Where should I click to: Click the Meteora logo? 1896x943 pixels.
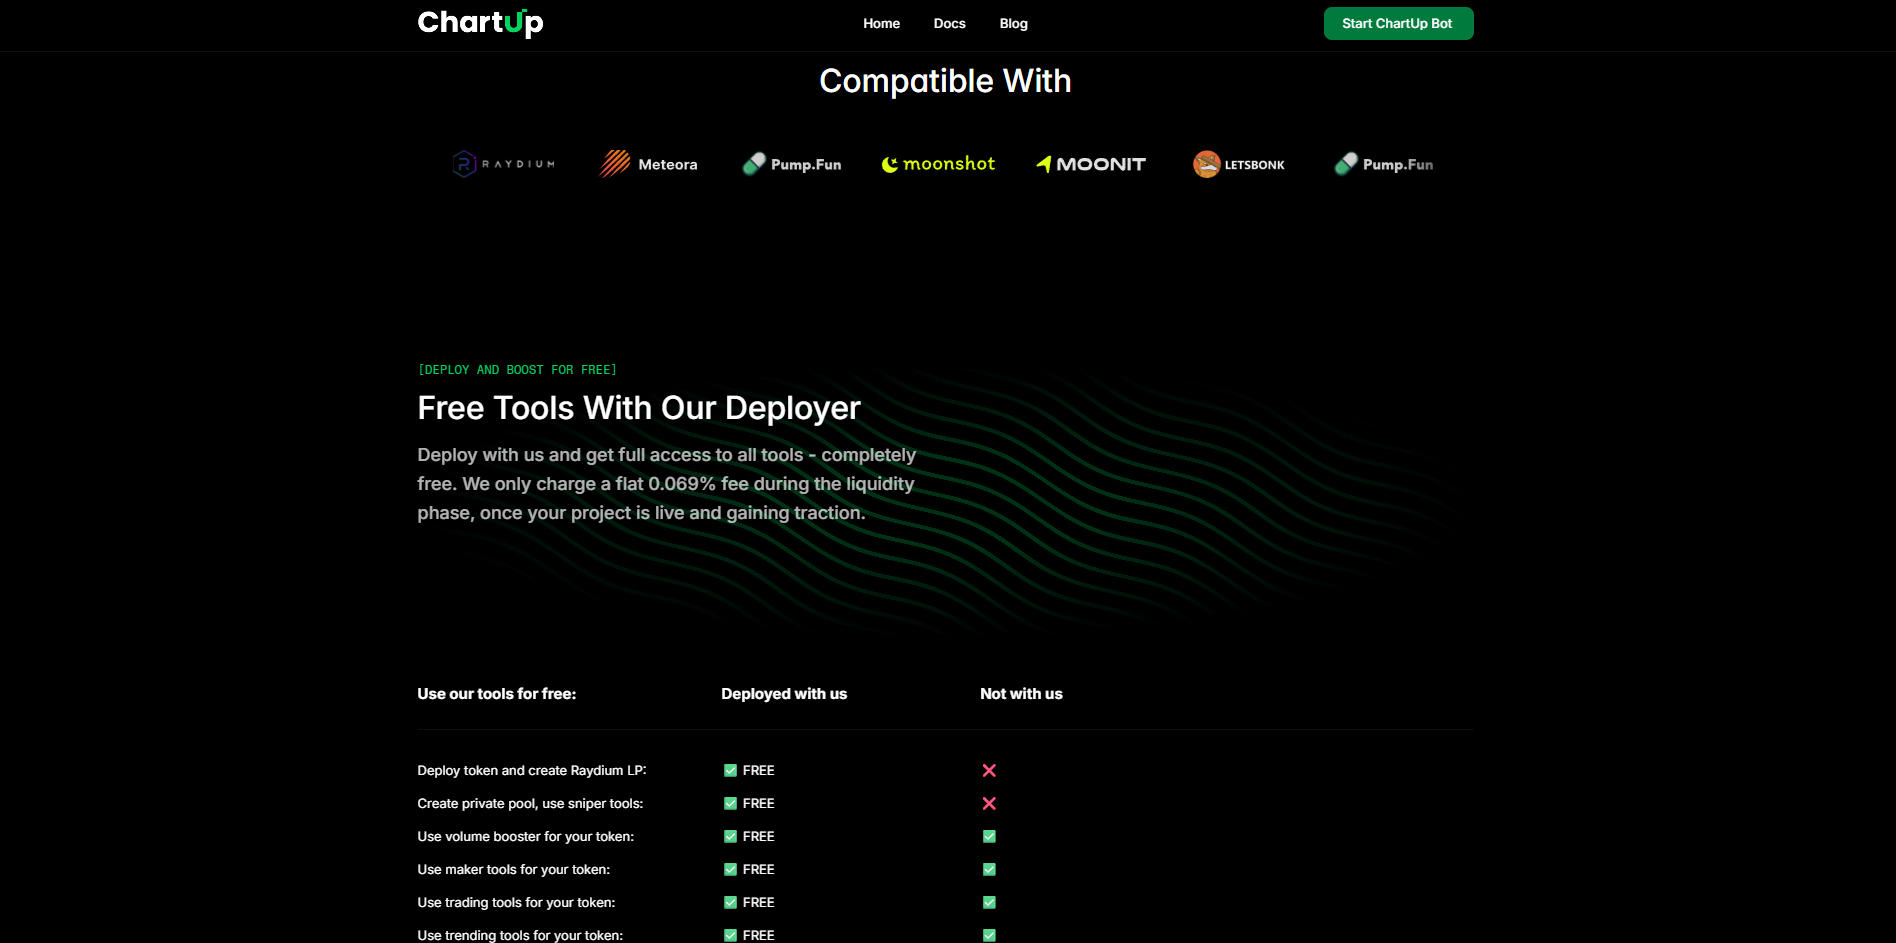648,164
